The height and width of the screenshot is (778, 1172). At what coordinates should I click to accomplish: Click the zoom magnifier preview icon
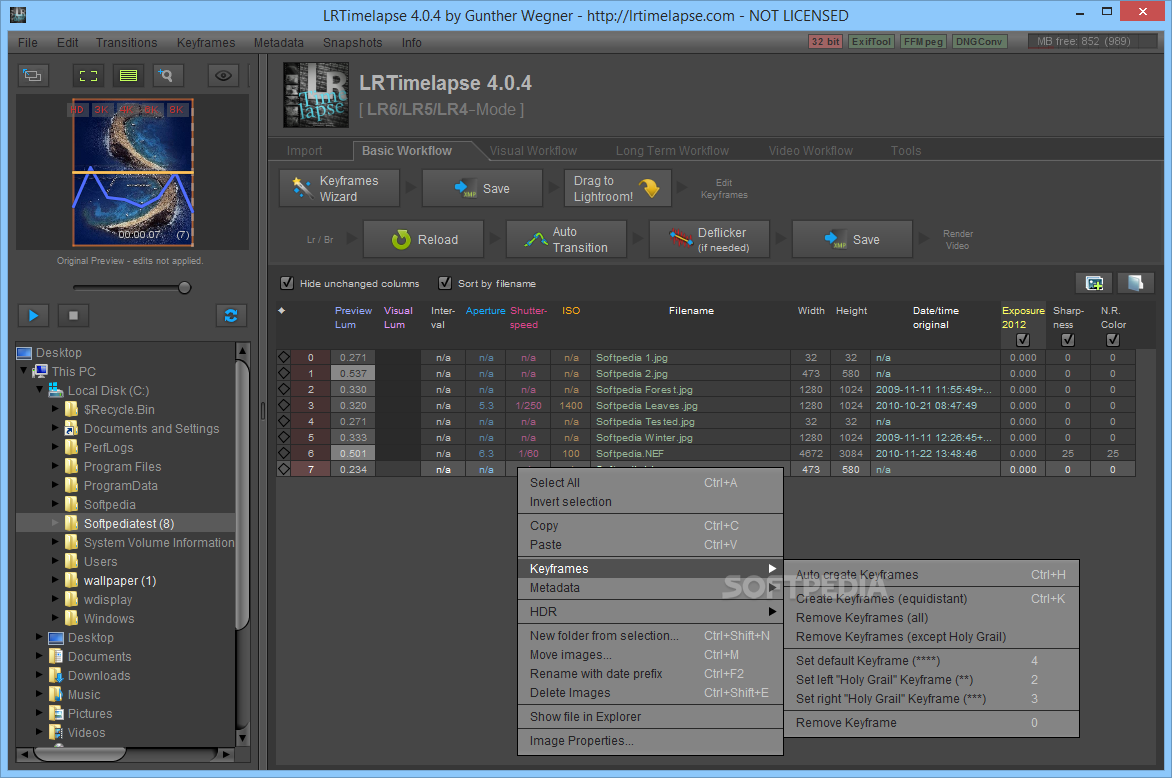tap(167, 75)
